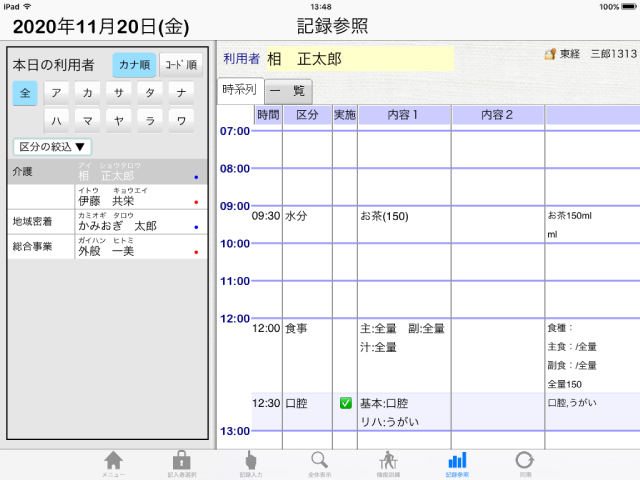
Task: Switch sorting to コード順
Action: pos(181,65)
